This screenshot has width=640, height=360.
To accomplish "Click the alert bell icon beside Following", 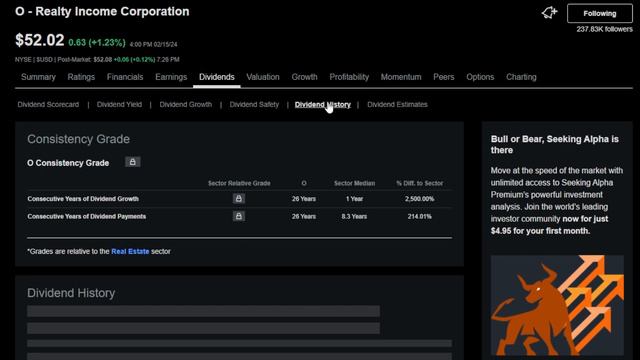I will [549, 13].
